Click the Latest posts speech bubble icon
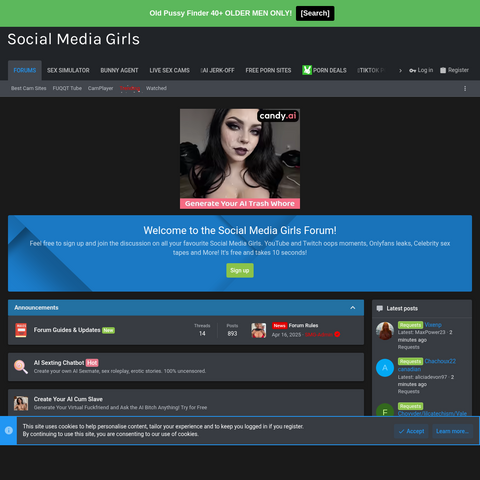The image size is (480, 480). click(x=379, y=308)
